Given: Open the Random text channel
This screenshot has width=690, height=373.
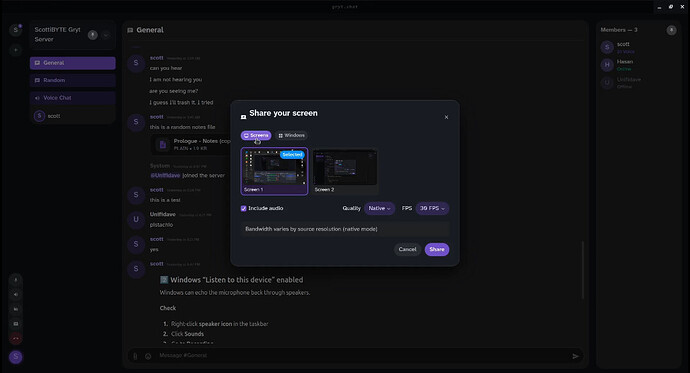Looking at the screenshot, I should 73,80.
